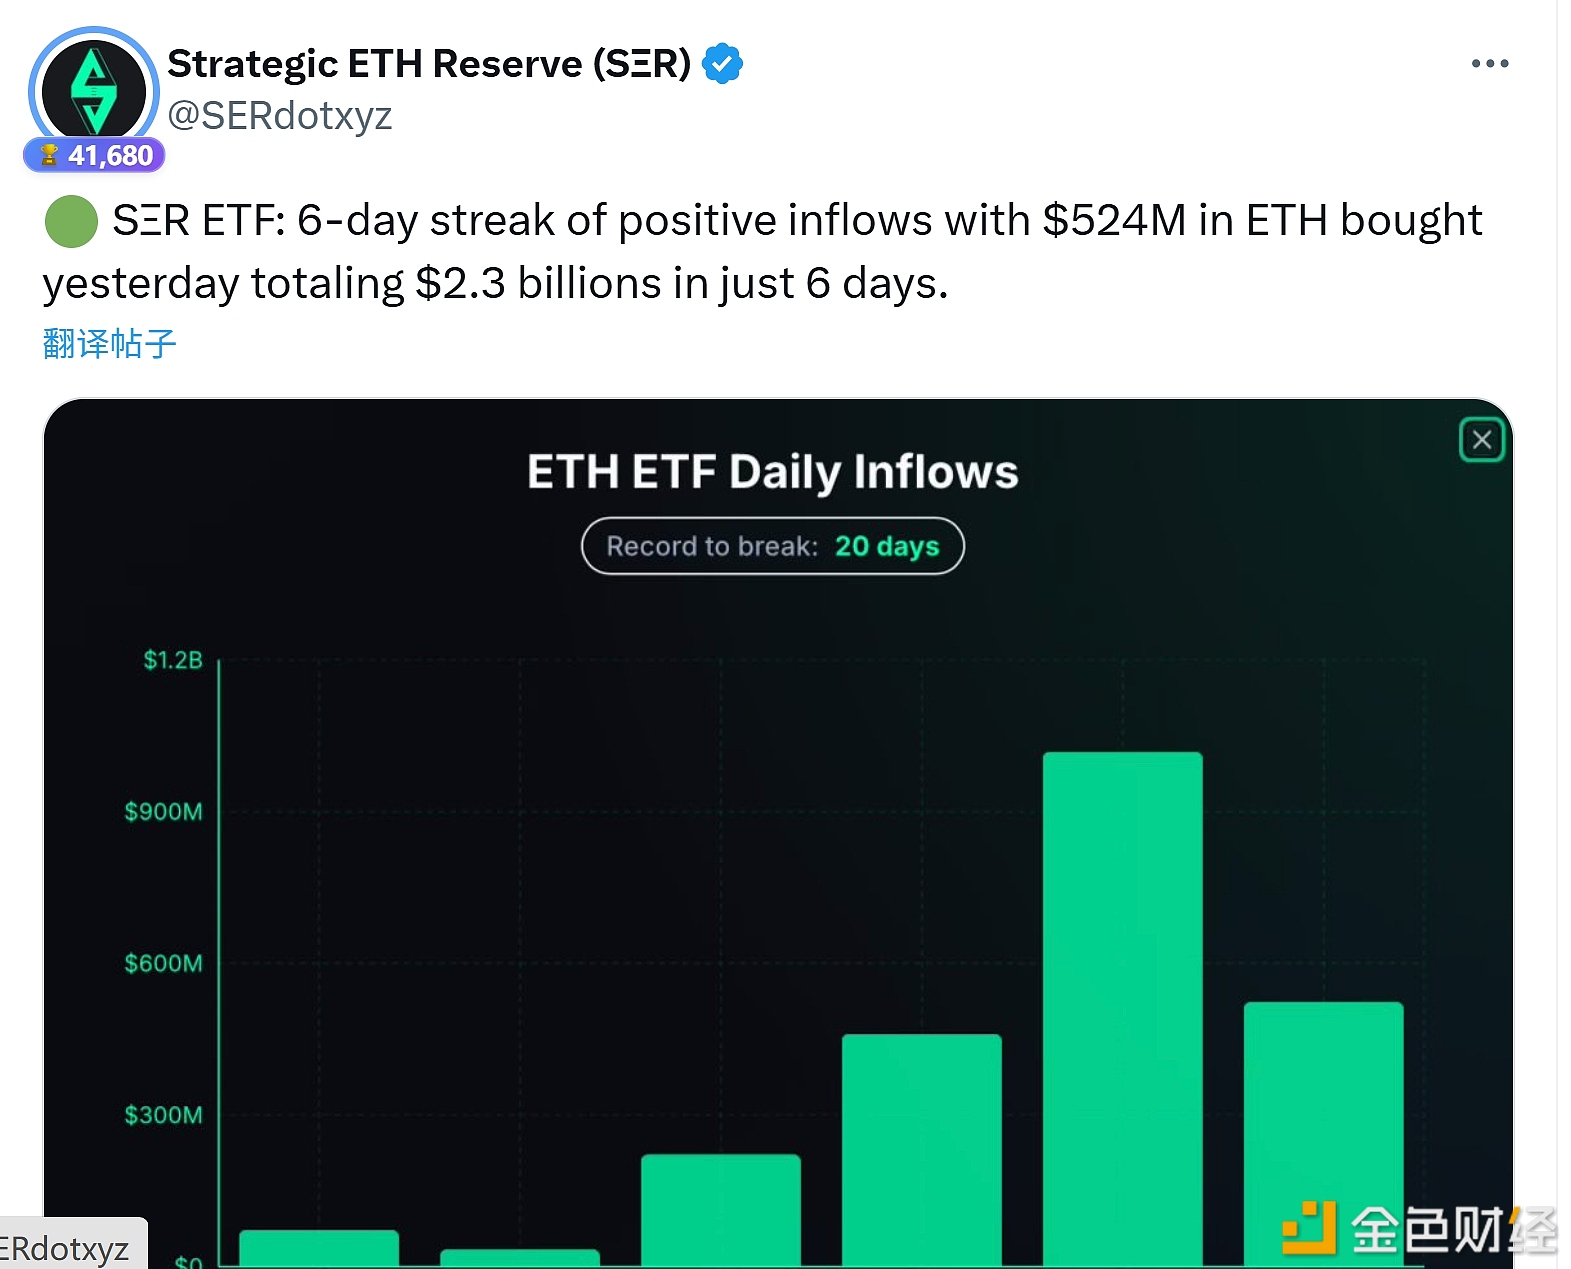The height and width of the screenshot is (1269, 1571).
Task: Click the fourth green bar near $450M
Action: tap(921, 1150)
